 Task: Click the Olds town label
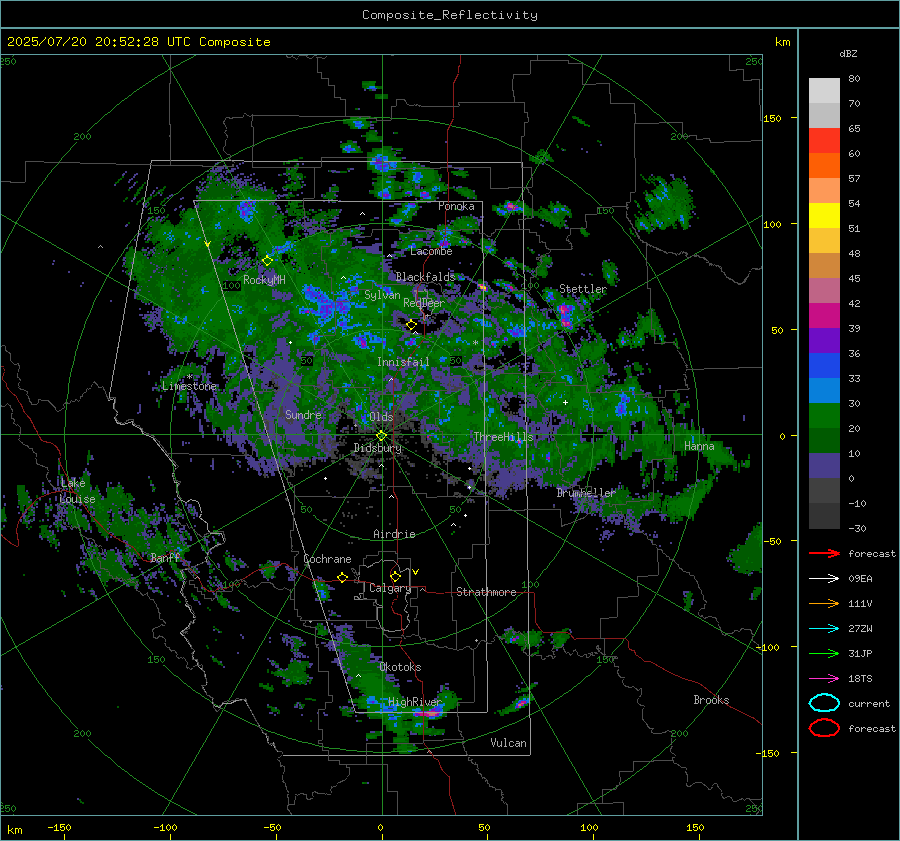[381, 416]
